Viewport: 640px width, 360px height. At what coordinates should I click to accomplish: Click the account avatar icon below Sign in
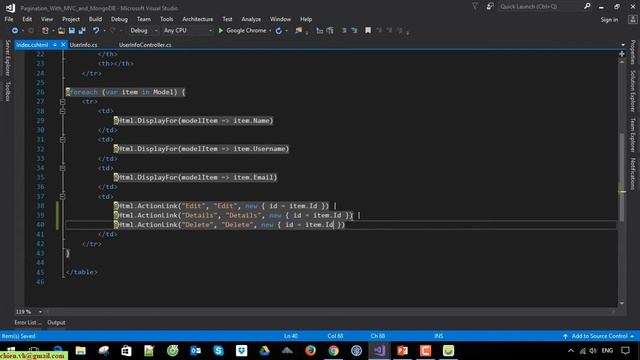coord(633,19)
